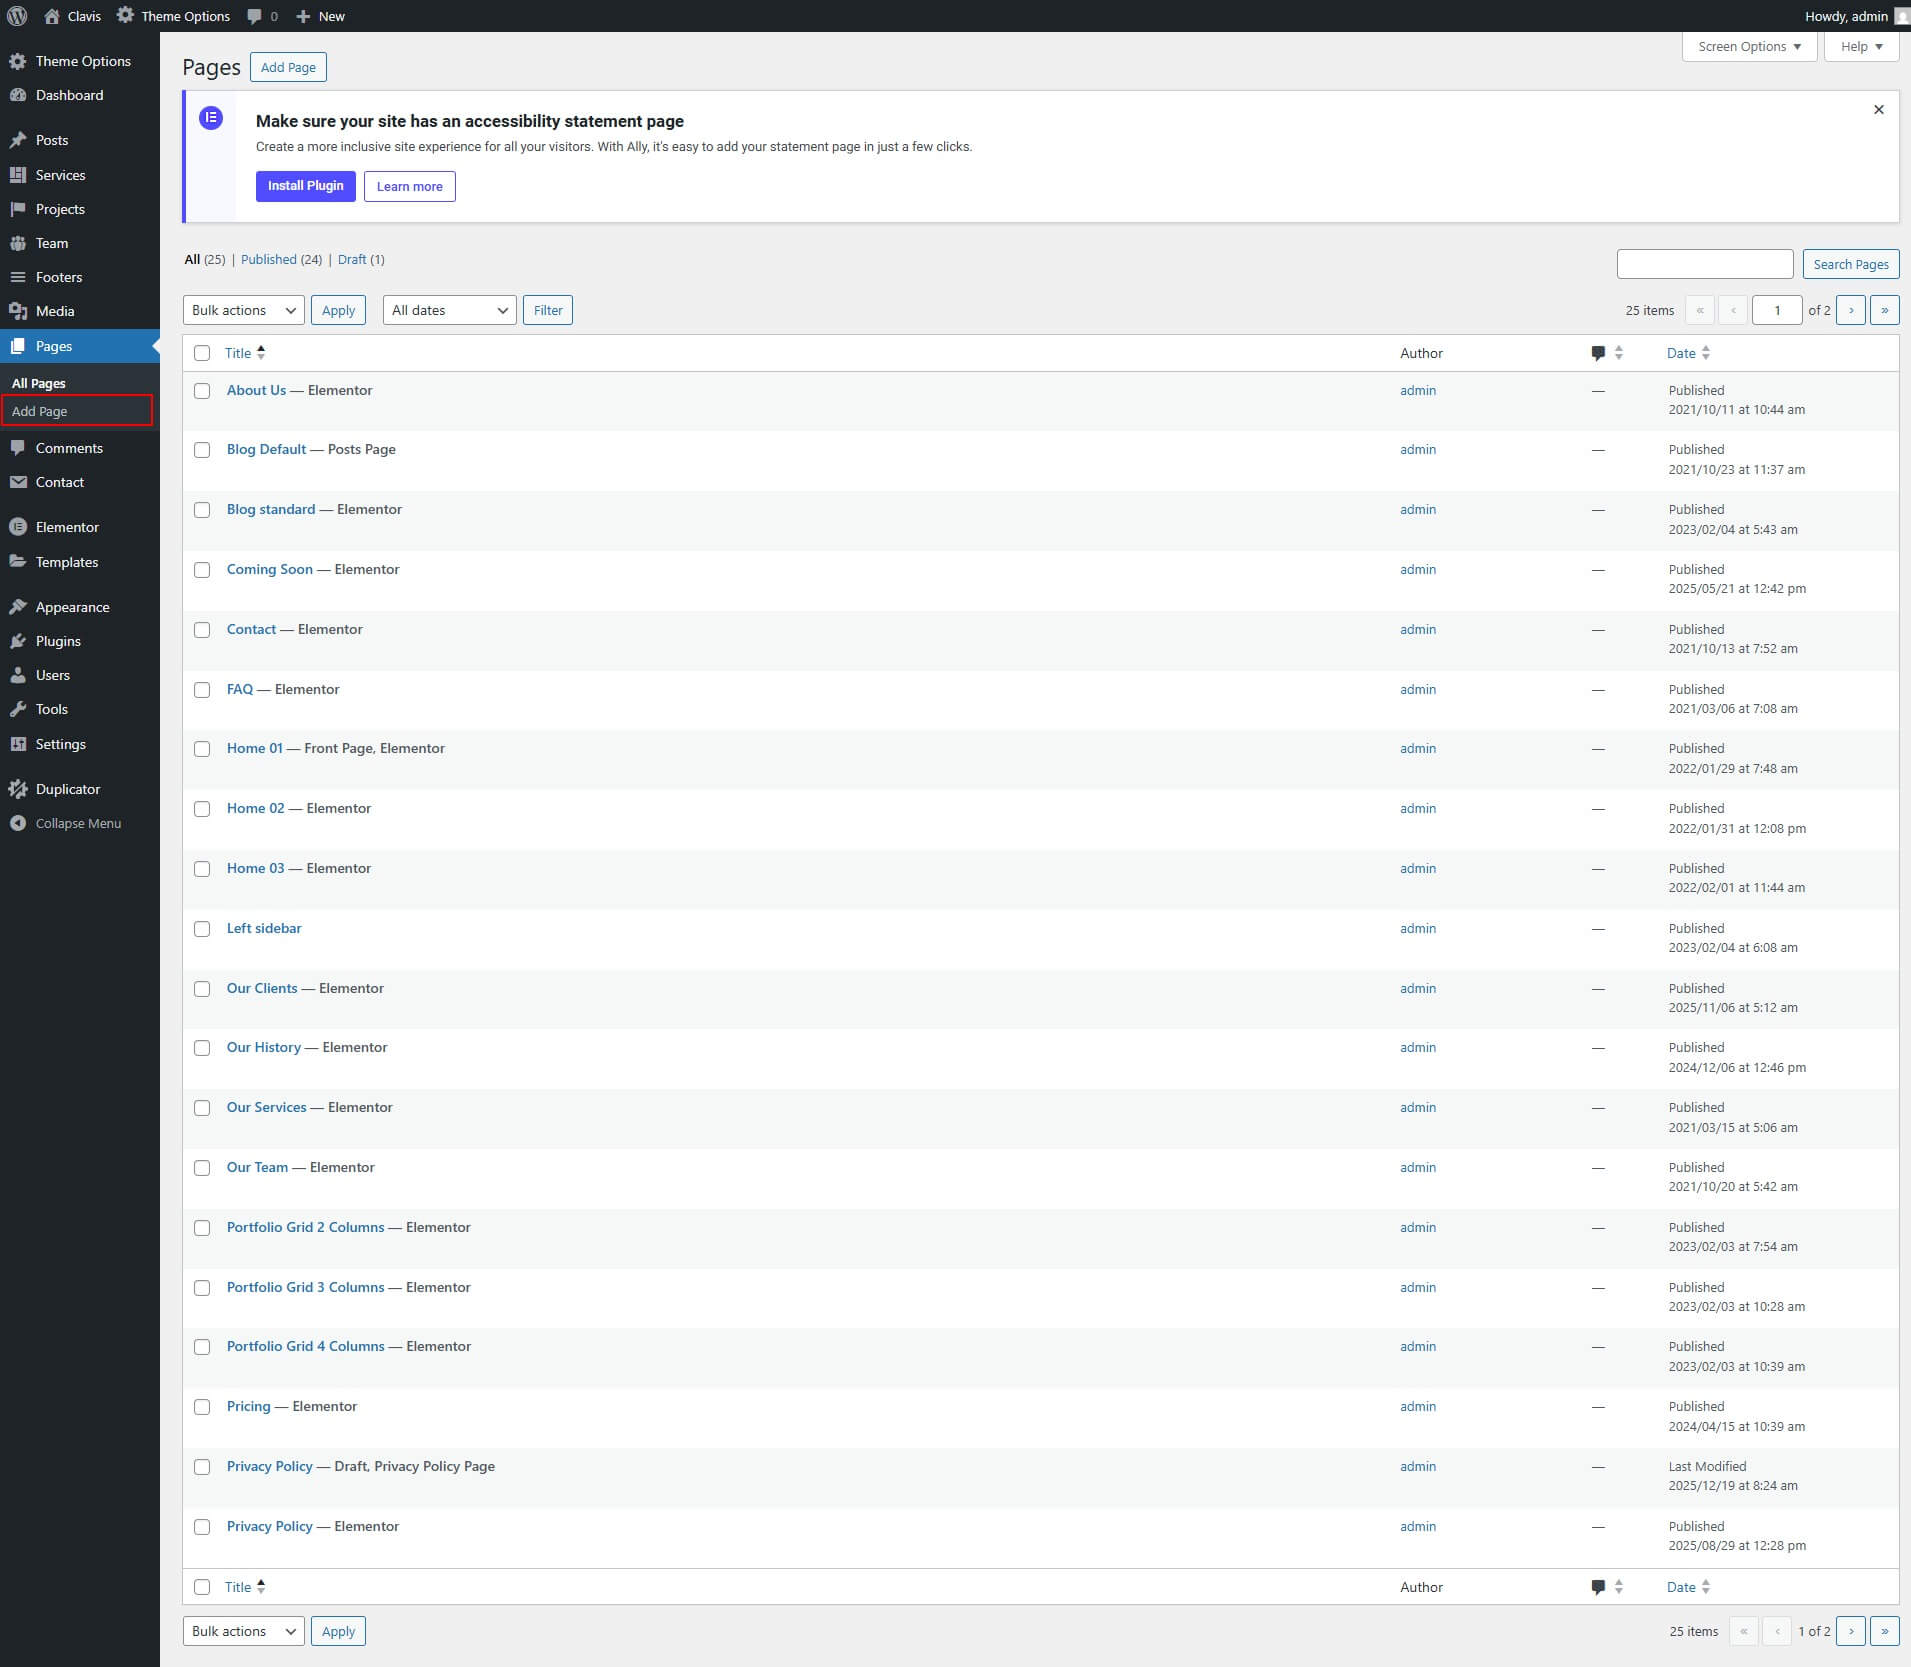Toggle the select-all checkbox in table header

[x=202, y=353]
